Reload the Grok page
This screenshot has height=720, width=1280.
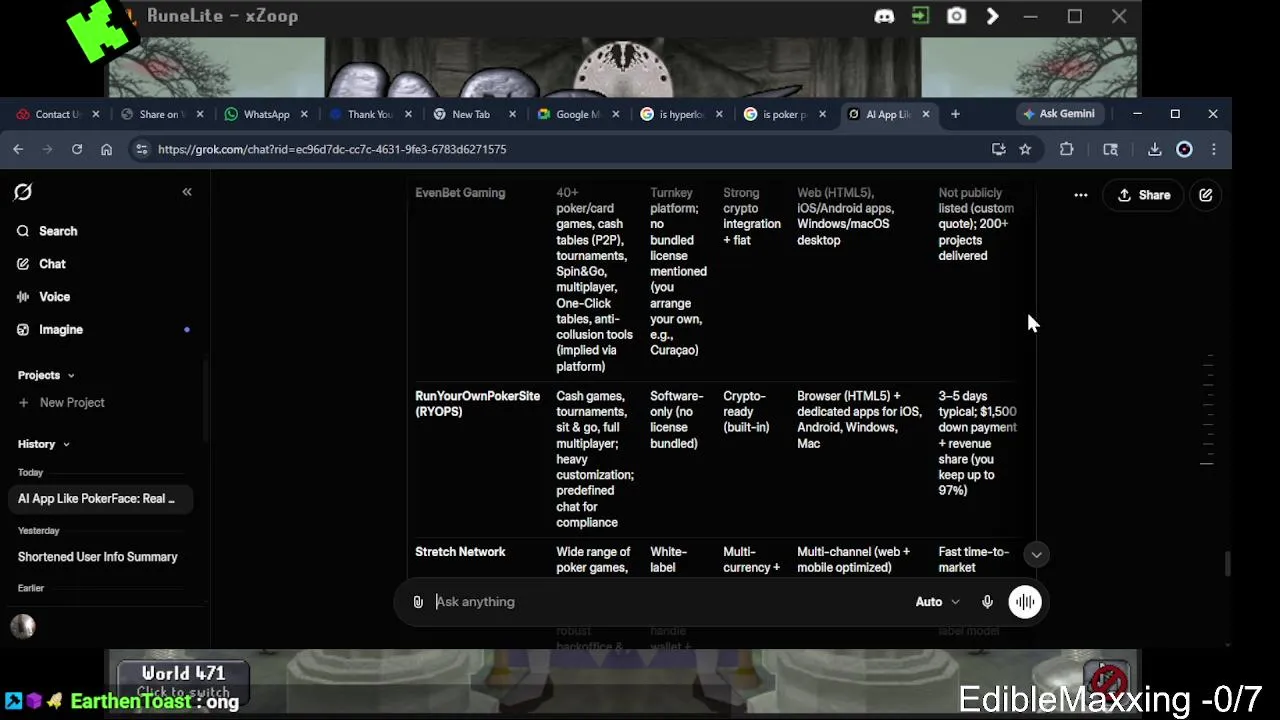(x=77, y=149)
